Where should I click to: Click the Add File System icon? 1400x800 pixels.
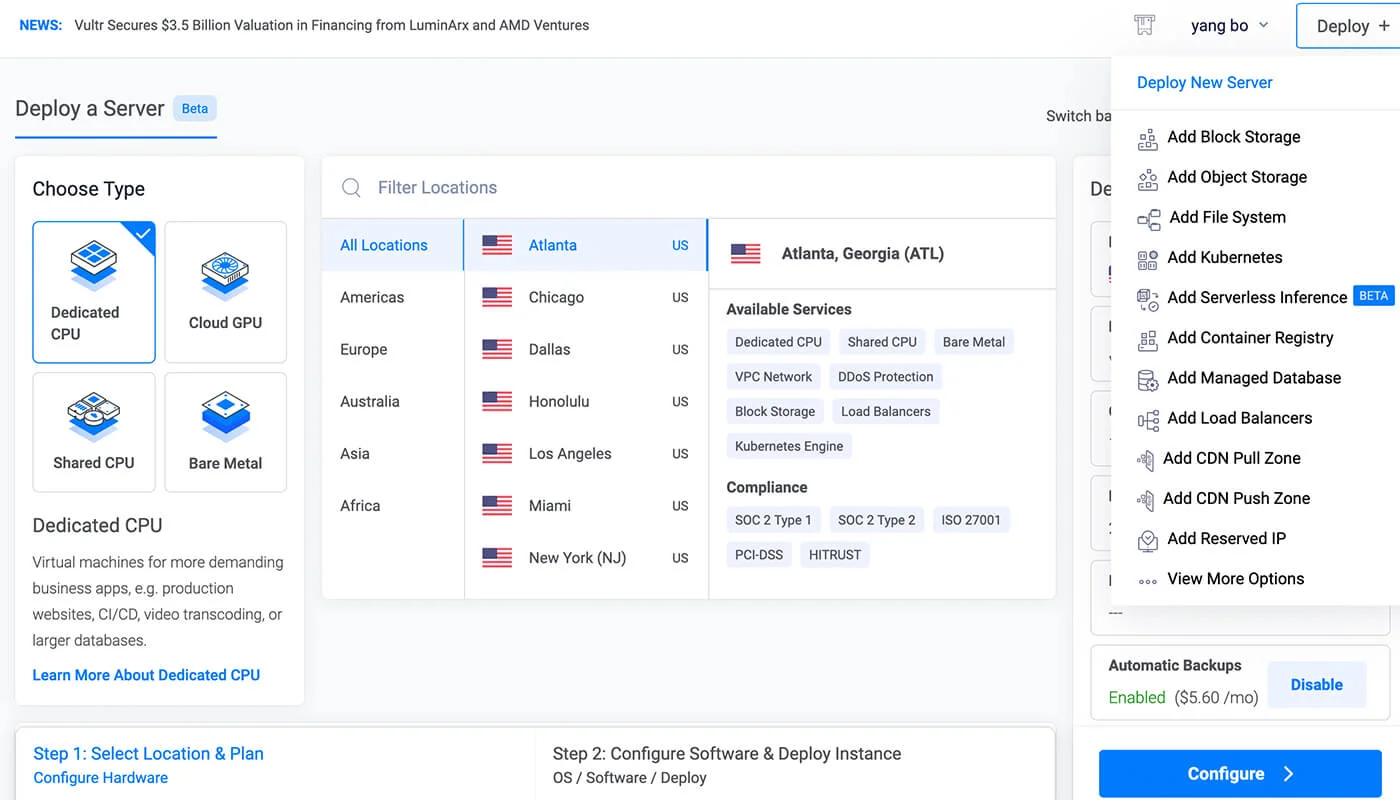tap(1149, 218)
